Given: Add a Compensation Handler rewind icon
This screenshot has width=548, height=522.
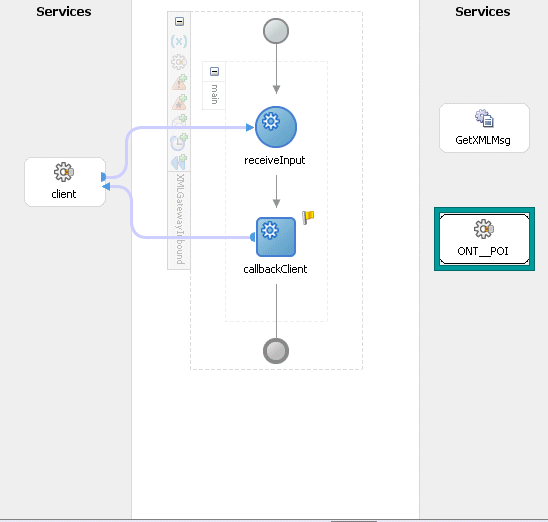Looking at the screenshot, I should [179, 162].
